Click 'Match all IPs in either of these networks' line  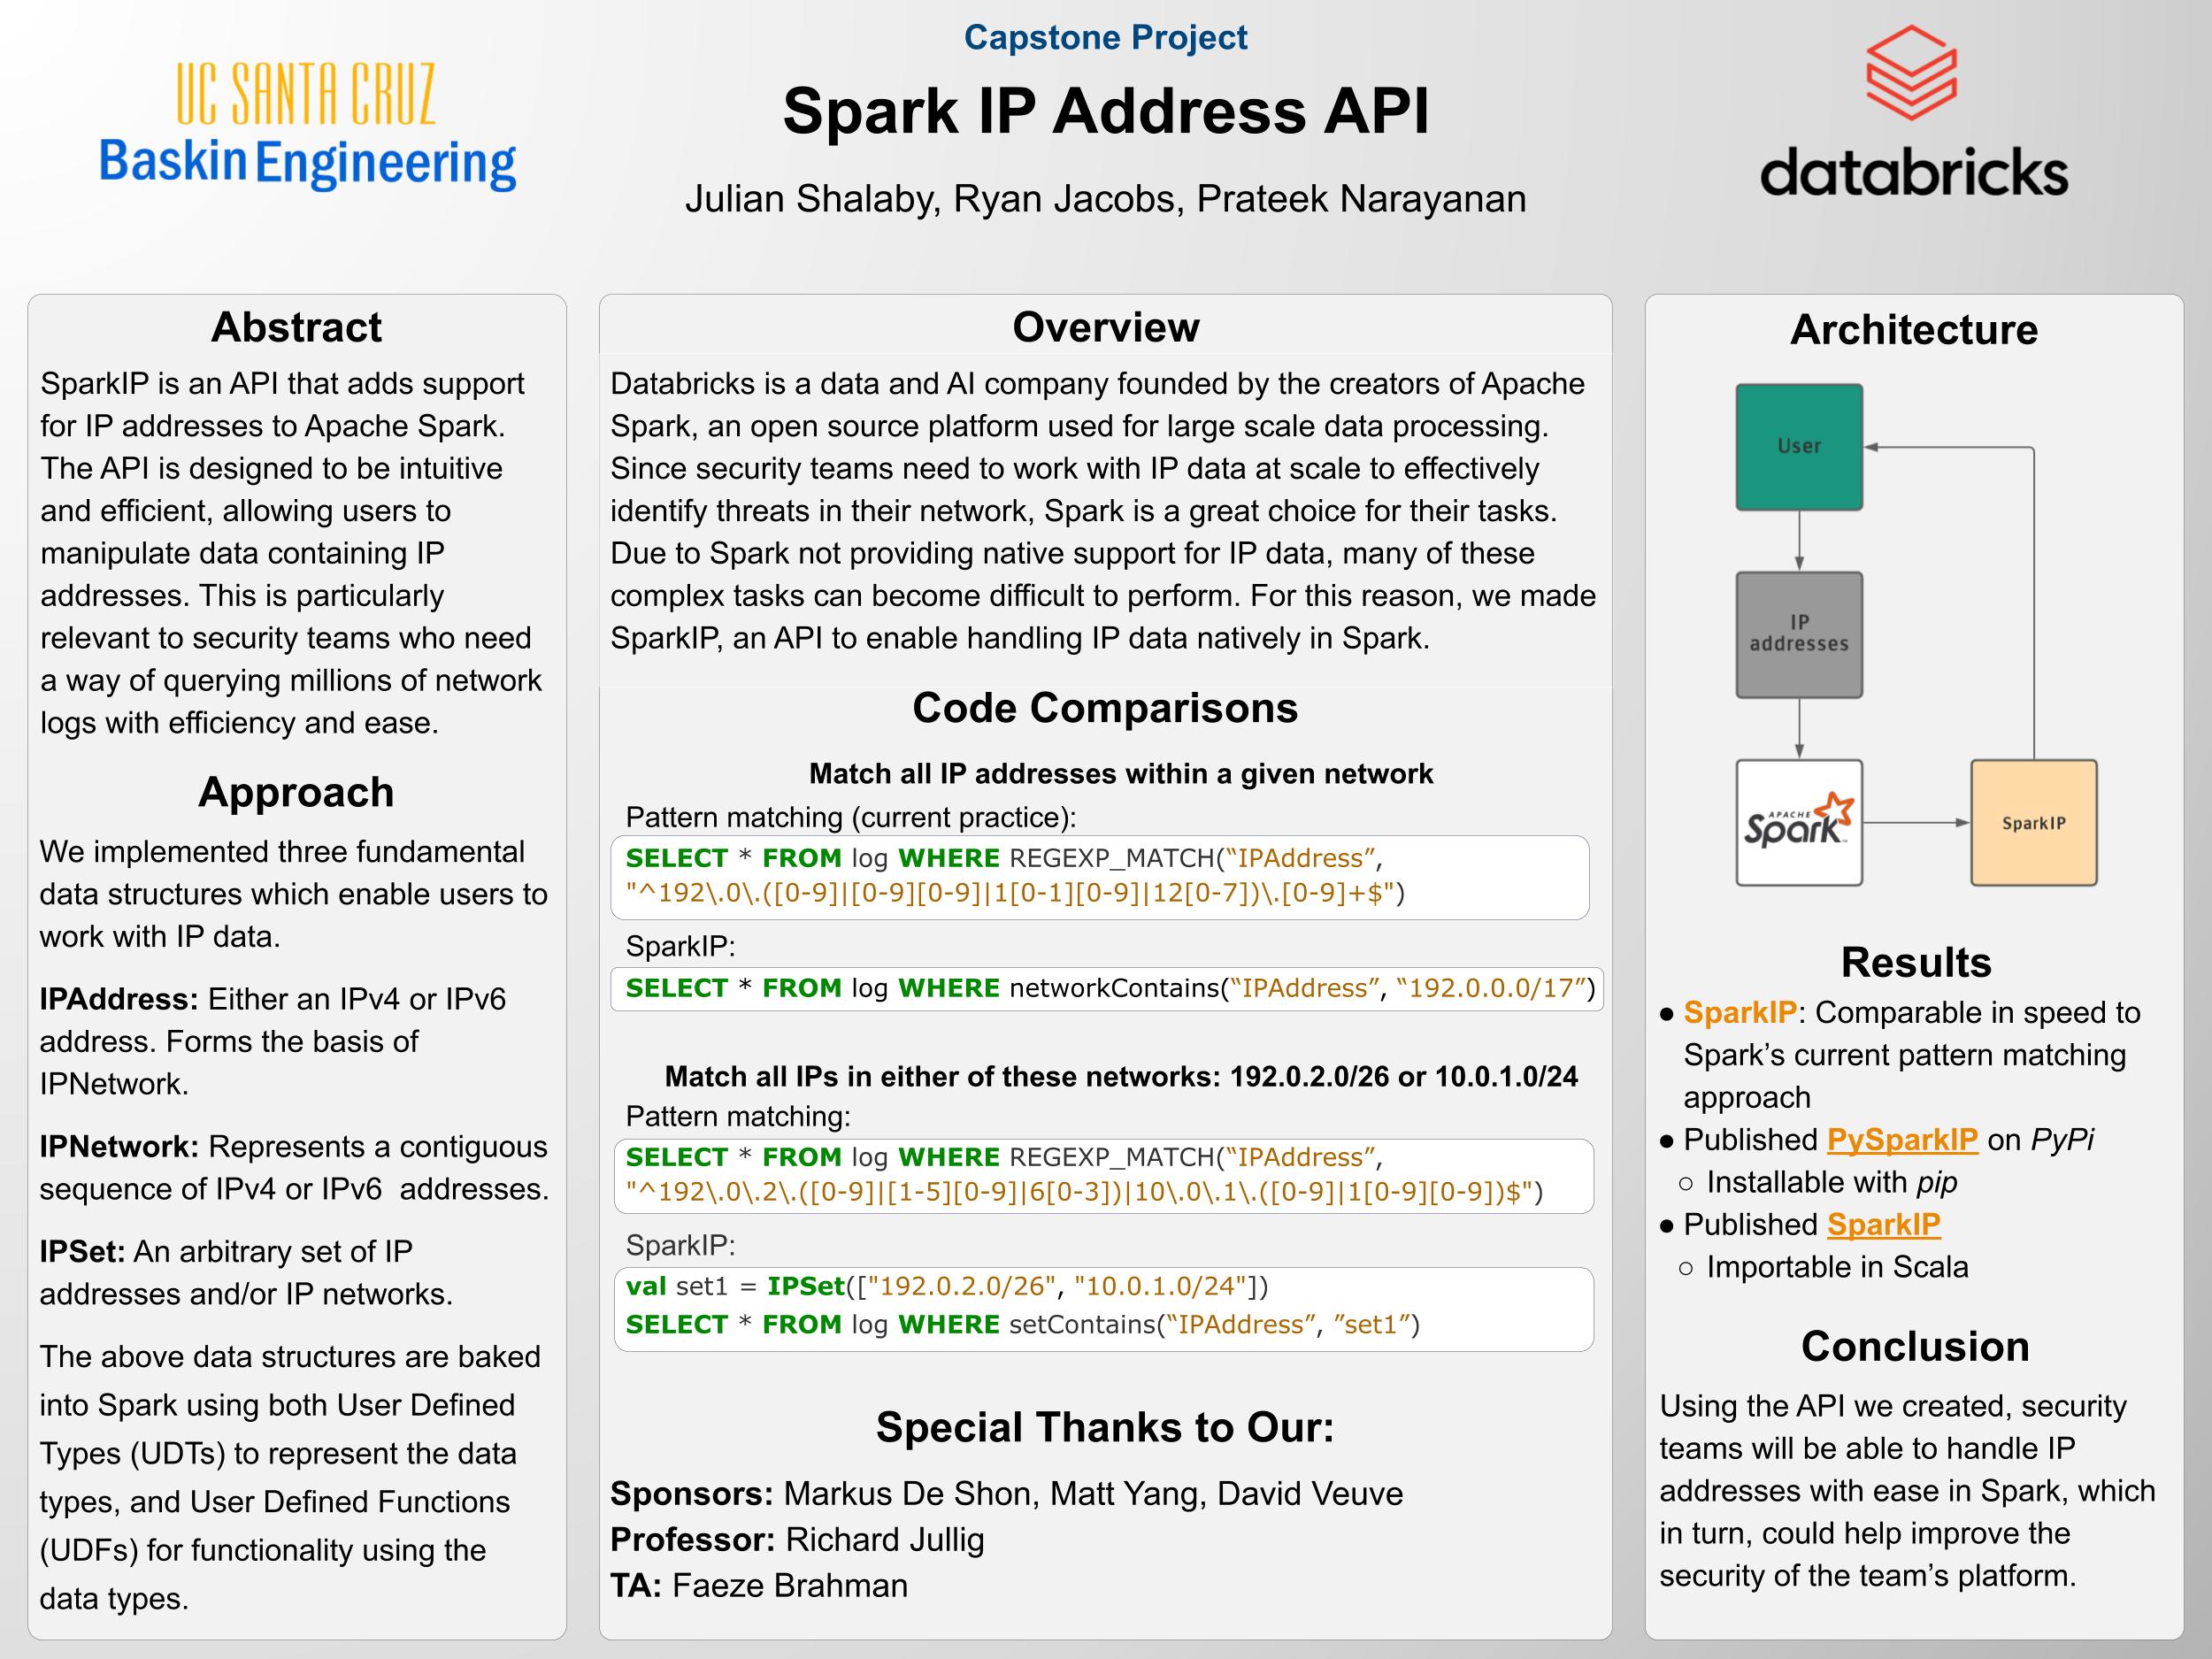1121,1077
